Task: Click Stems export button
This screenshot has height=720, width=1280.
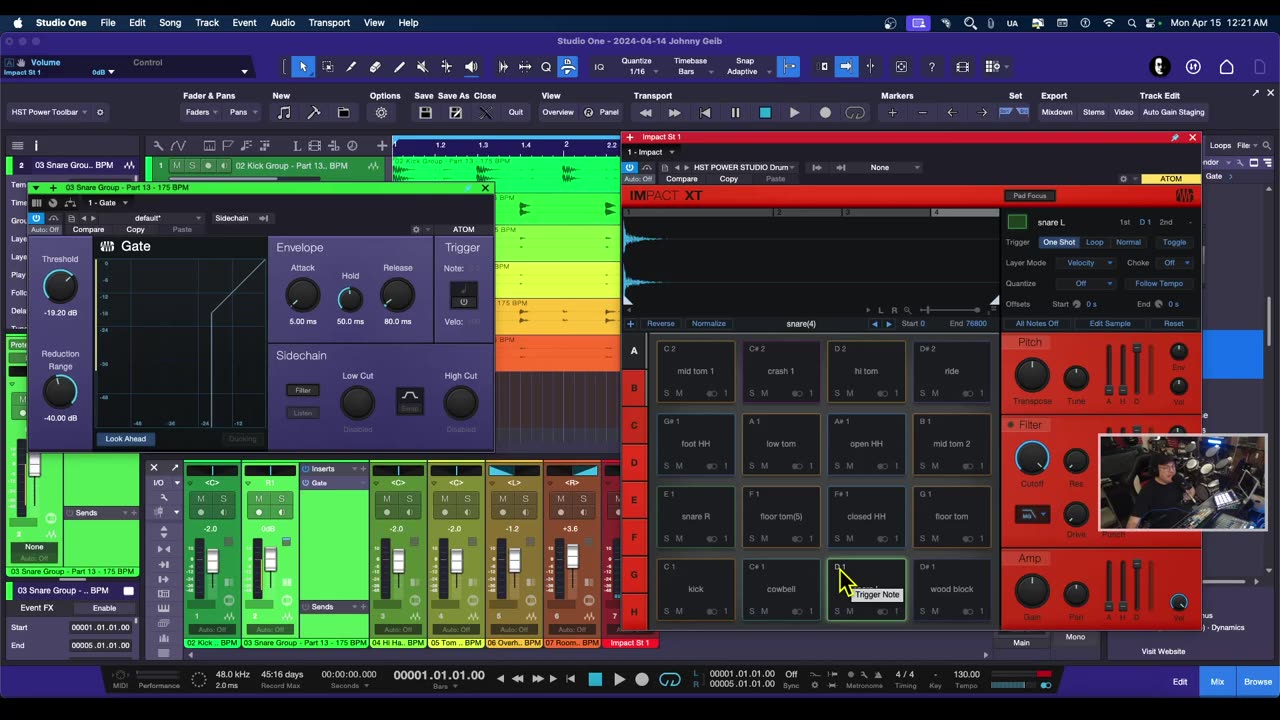Action: (x=1094, y=112)
